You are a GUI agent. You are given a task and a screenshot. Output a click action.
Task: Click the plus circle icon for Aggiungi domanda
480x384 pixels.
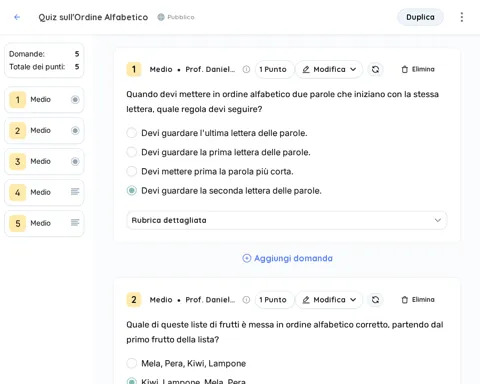pyautogui.click(x=247, y=258)
